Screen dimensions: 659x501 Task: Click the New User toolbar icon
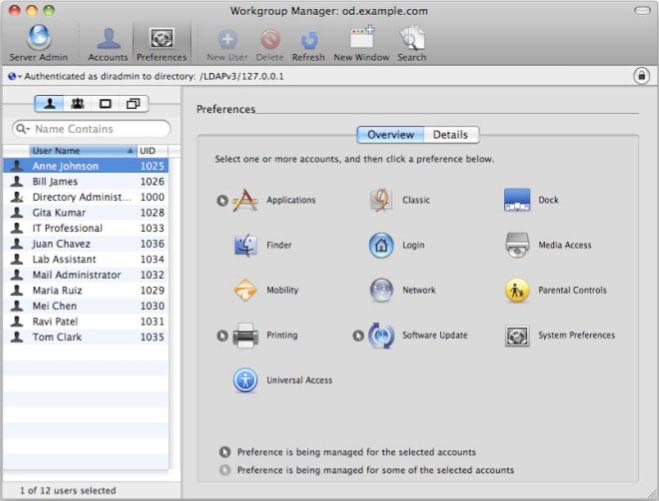tap(227, 45)
